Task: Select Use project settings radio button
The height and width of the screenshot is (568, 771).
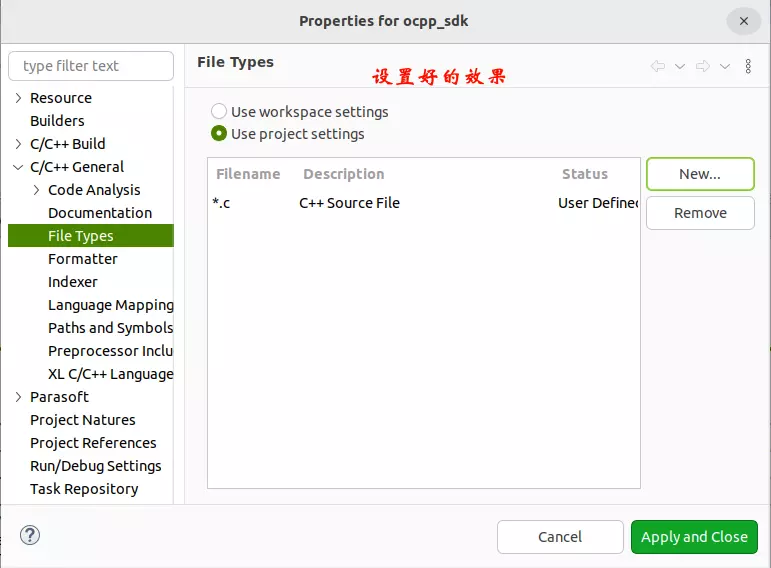Action: click(x=219, y=134)
